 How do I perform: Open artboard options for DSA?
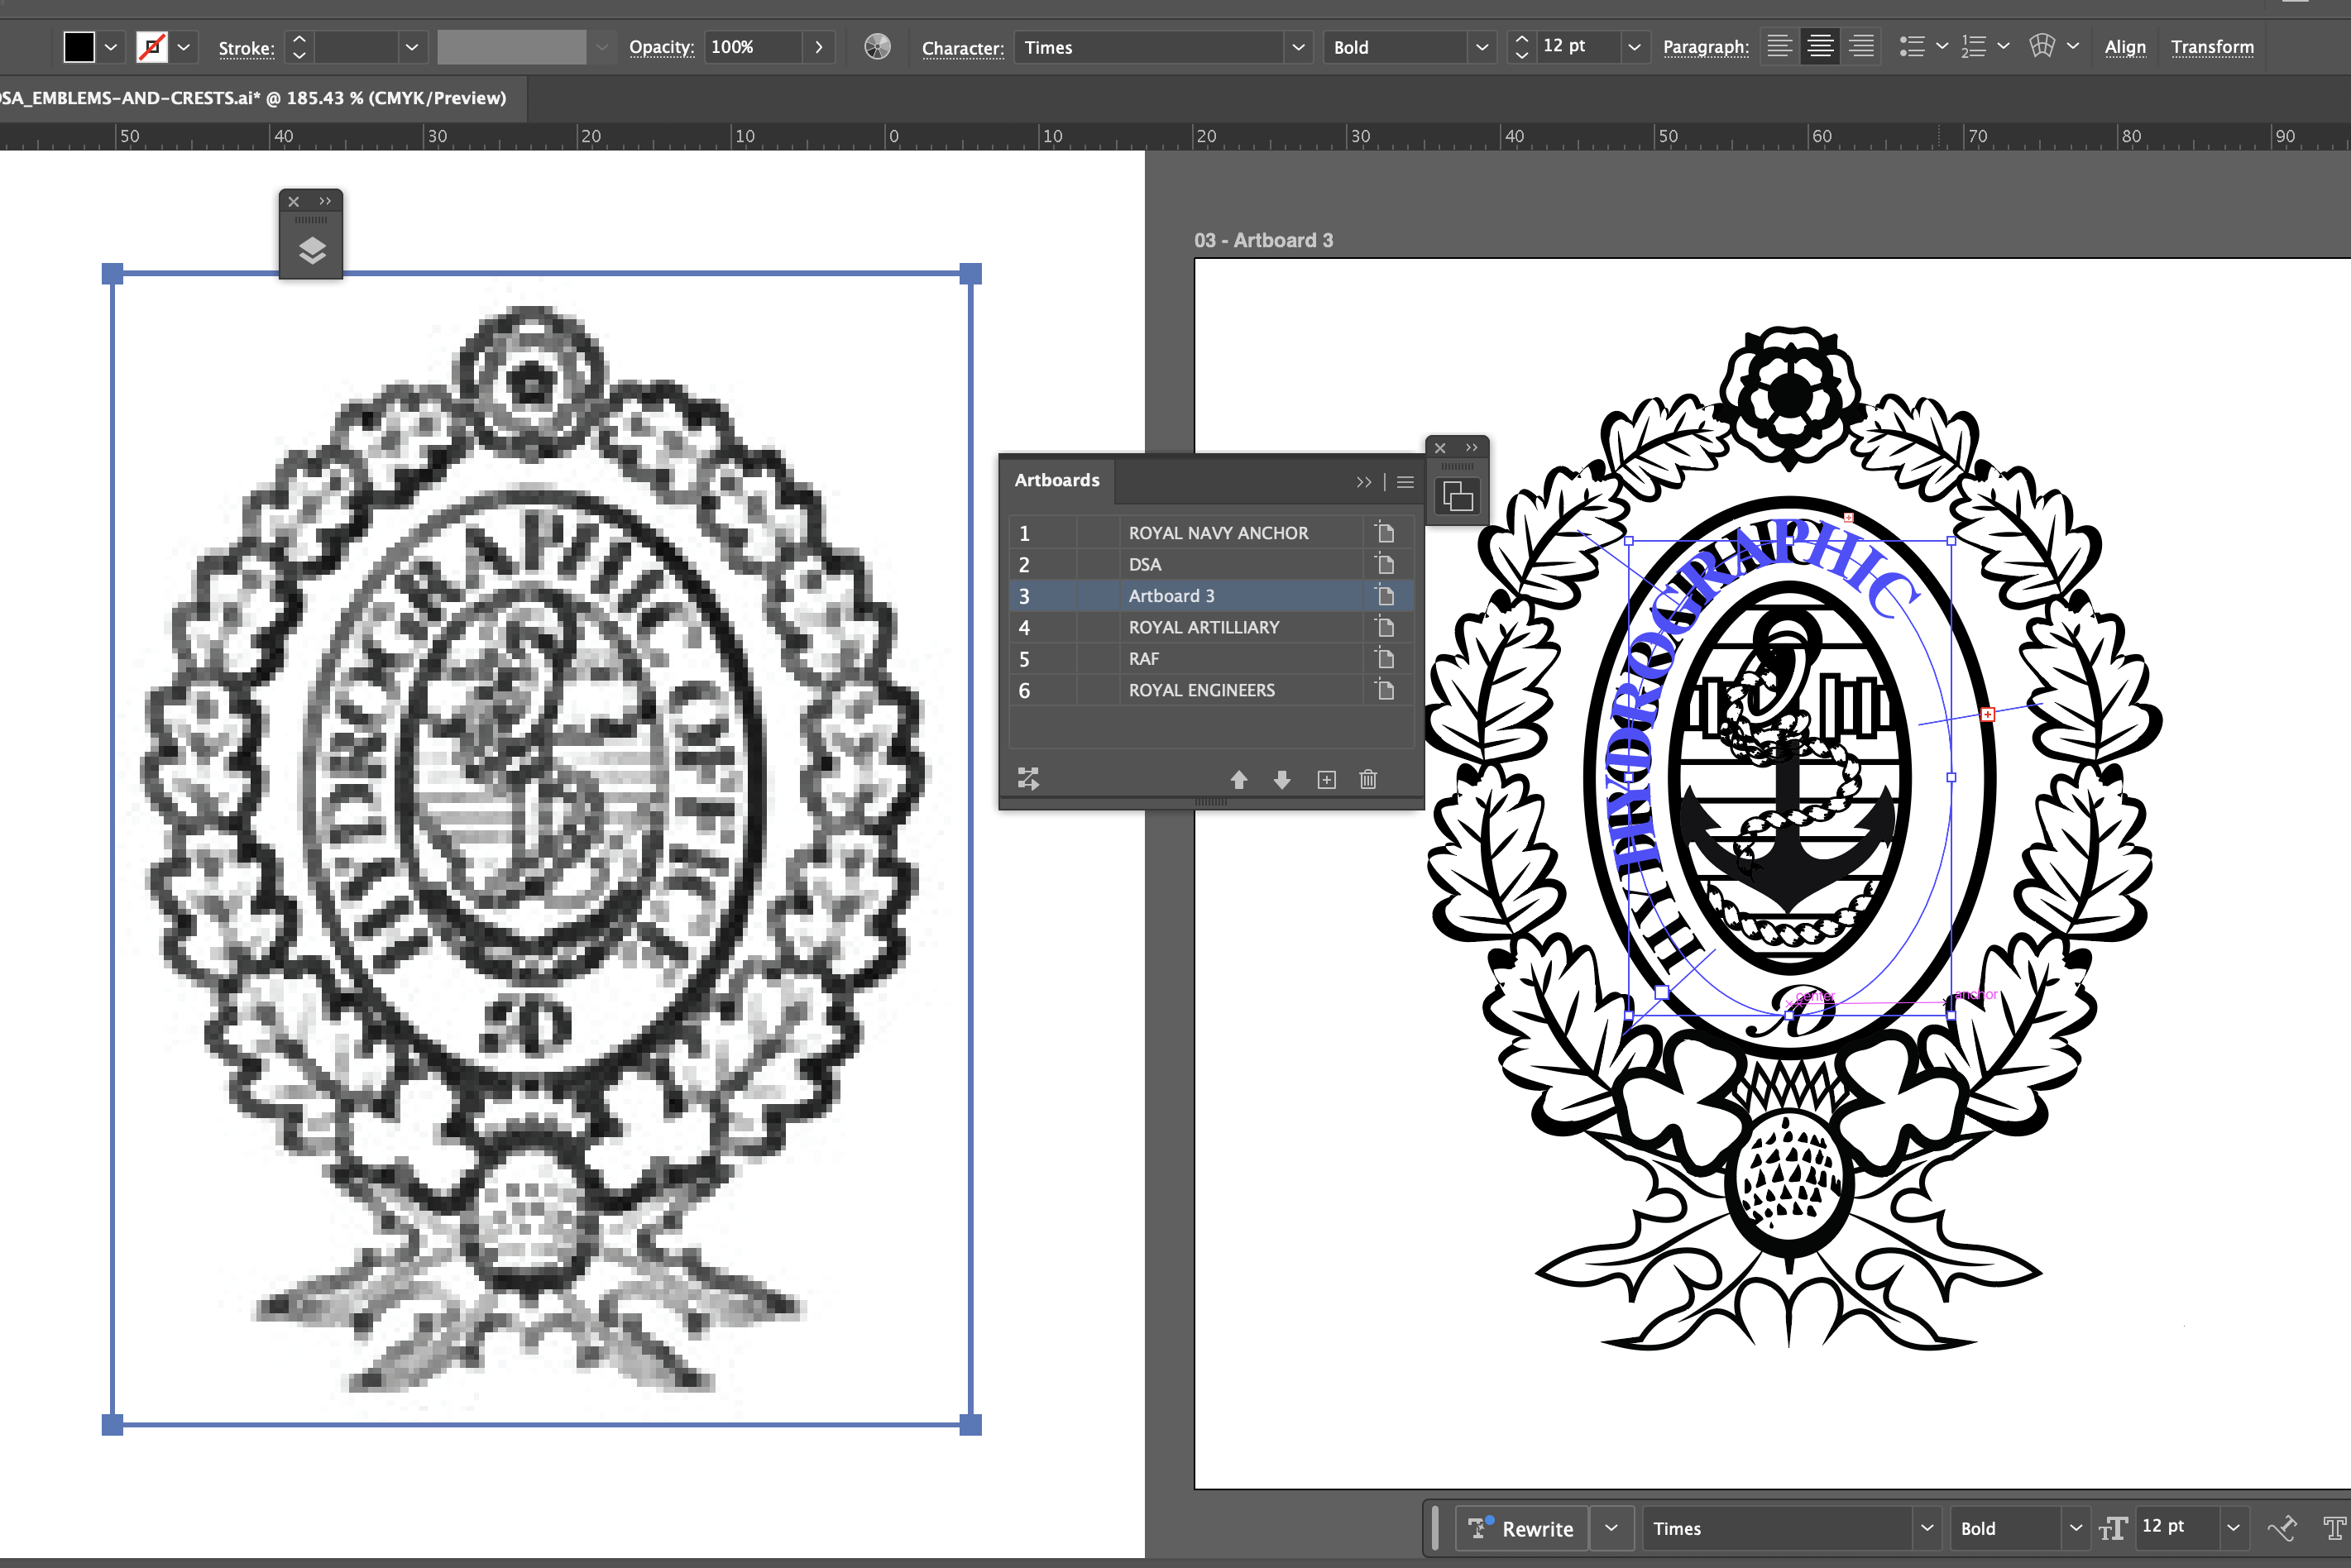[1385, 564]
